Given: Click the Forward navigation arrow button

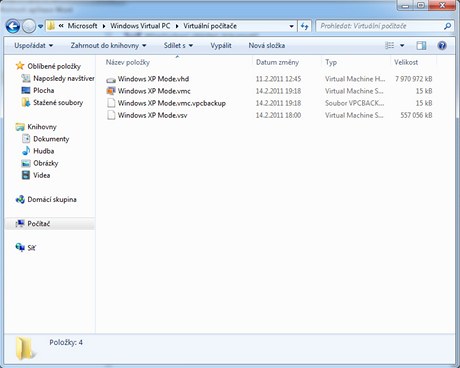Looking at the screenshot, I should tap(29, 26).
